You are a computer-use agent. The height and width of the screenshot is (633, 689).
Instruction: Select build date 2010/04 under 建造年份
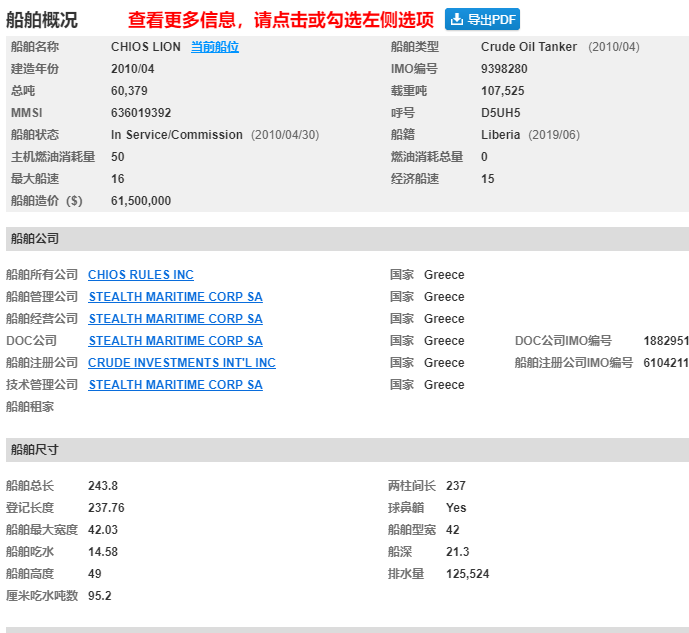[x=133, y=69]
